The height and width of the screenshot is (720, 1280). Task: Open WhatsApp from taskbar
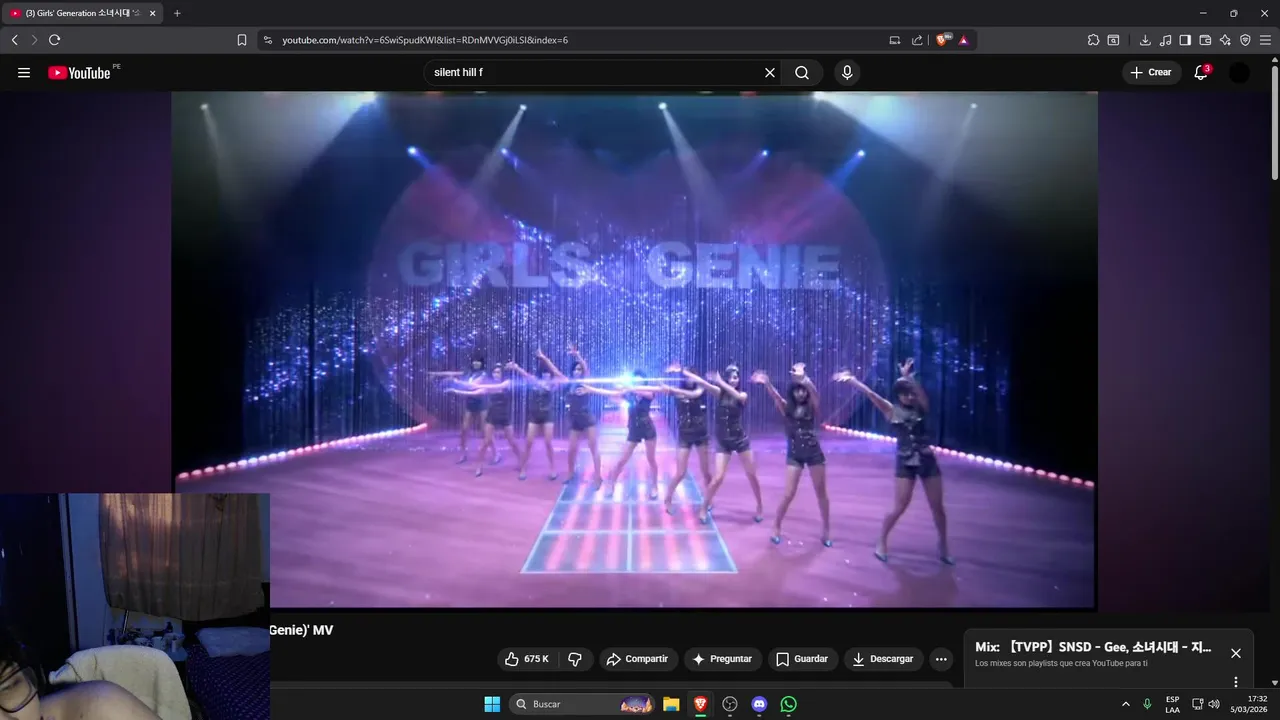click(x=789, y=704)
